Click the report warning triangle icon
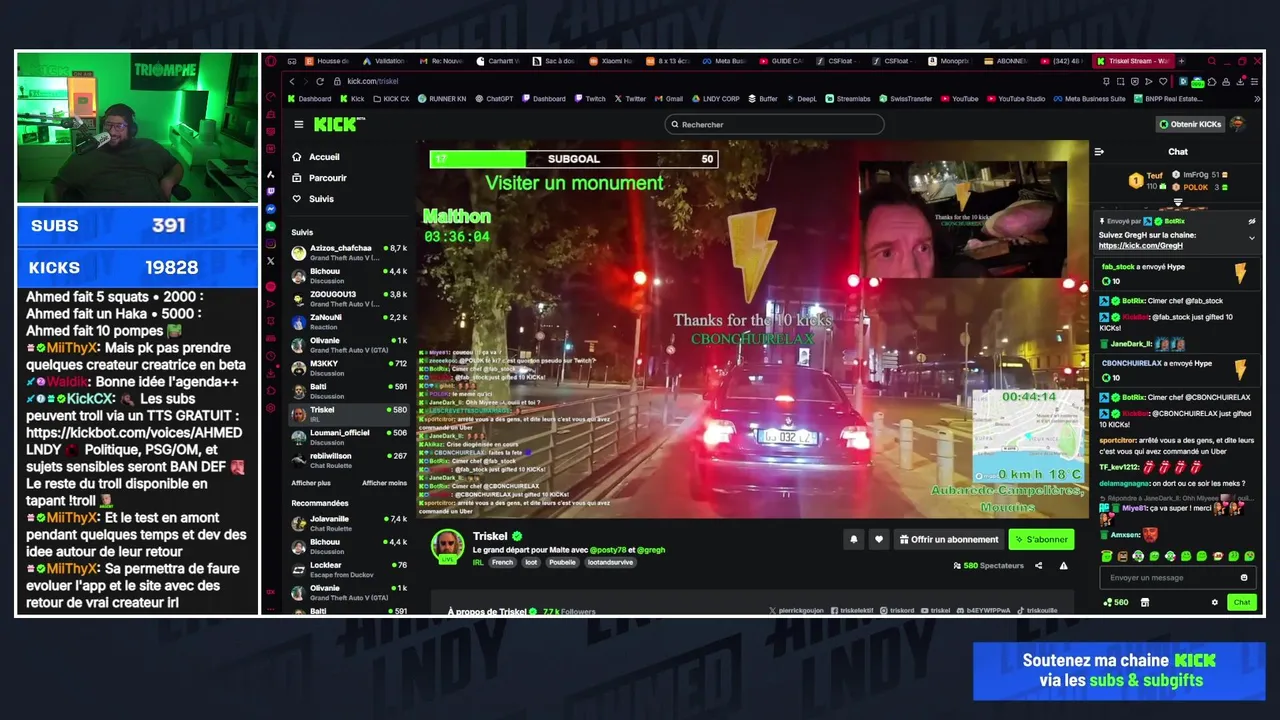The image size is (1280, 720). pos(1064,566)
